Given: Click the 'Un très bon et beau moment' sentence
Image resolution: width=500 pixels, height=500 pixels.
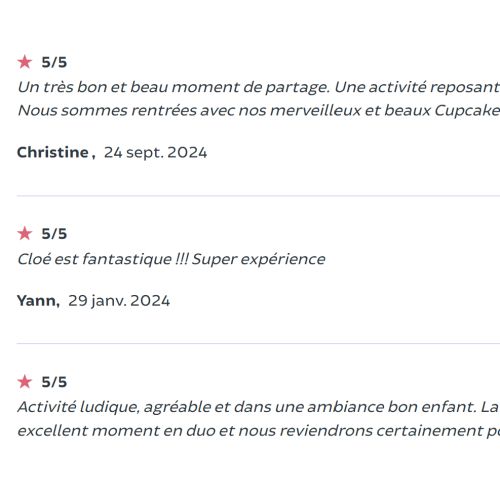Looking at the screenshot, I should coord(174,87).
